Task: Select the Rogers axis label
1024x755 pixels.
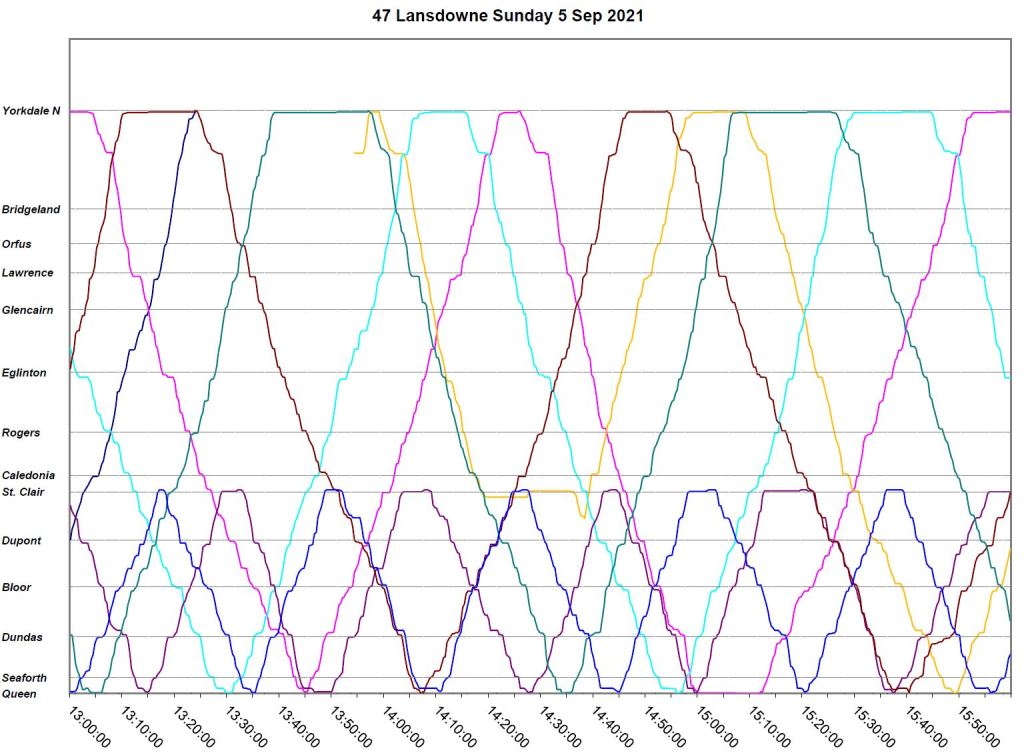Action: [x=21, y=433]
